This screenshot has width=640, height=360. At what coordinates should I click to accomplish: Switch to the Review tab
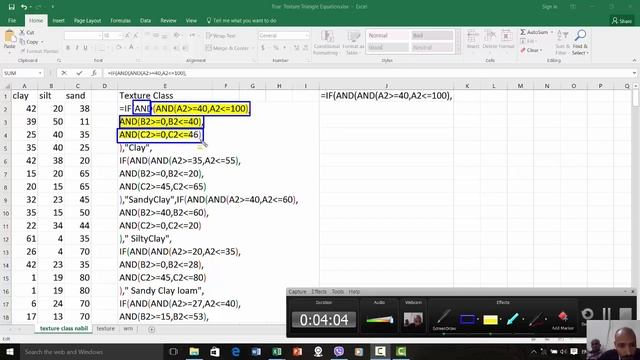(x=168, y=20)
